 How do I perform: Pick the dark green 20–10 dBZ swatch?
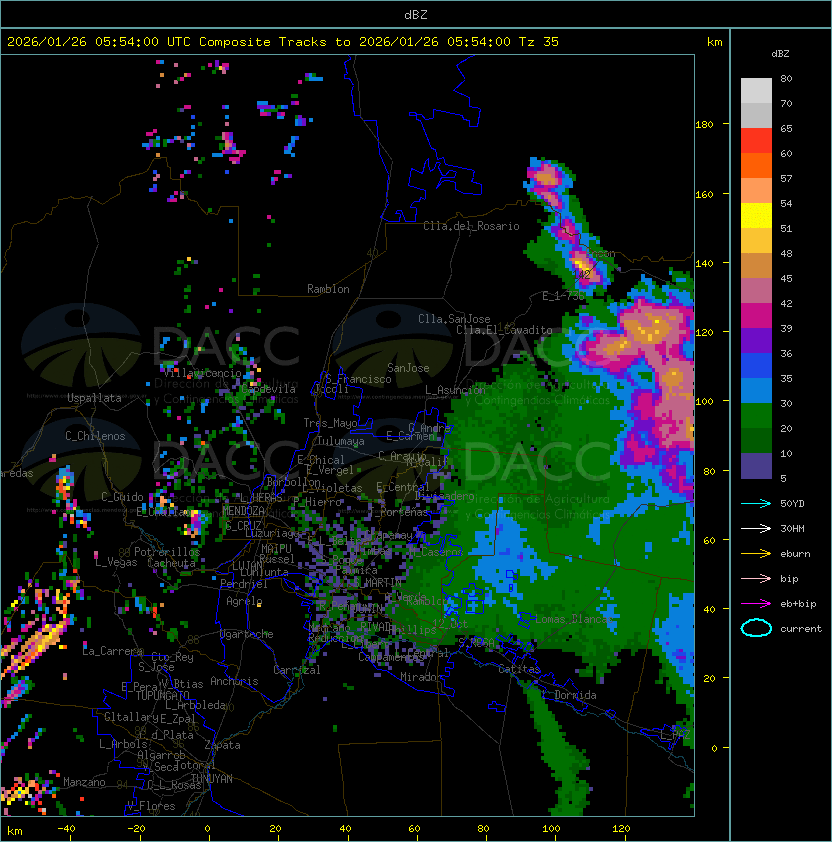(756, 440)
